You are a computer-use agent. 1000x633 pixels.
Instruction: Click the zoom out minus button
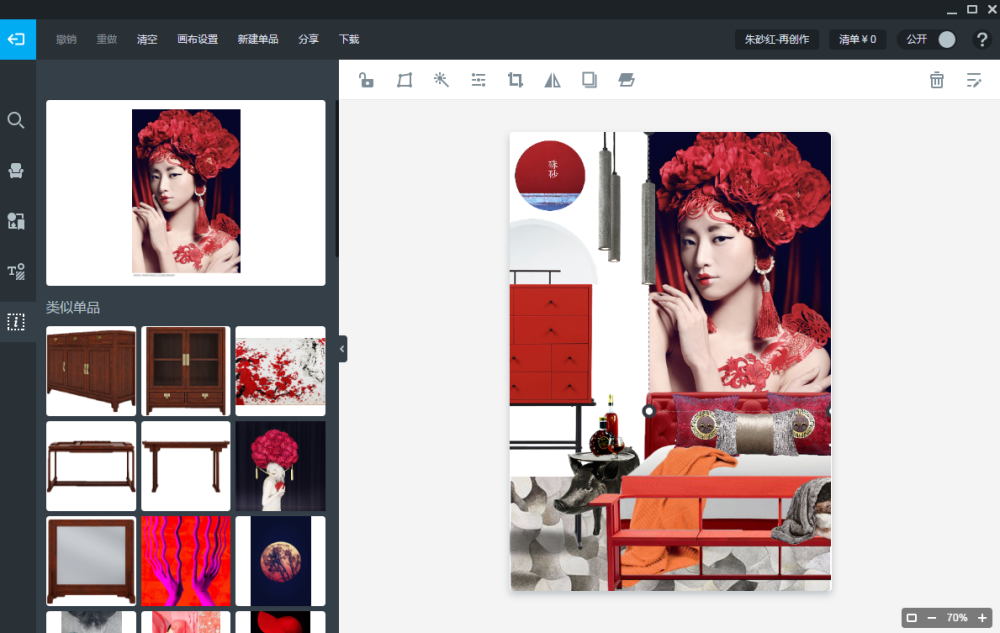click(x=932, y=618)
